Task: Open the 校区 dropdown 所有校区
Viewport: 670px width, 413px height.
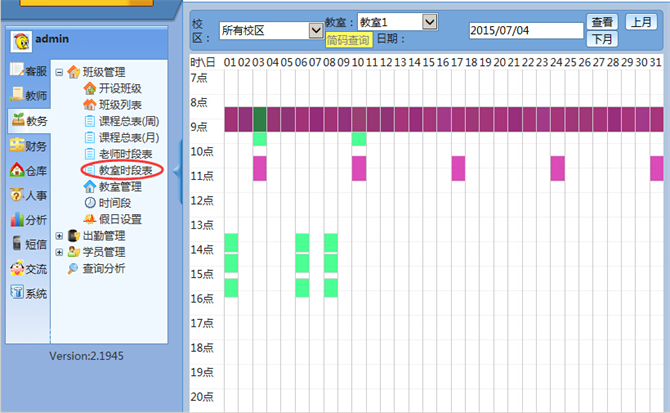Action: pyautogui.click(x=271, y=30)
